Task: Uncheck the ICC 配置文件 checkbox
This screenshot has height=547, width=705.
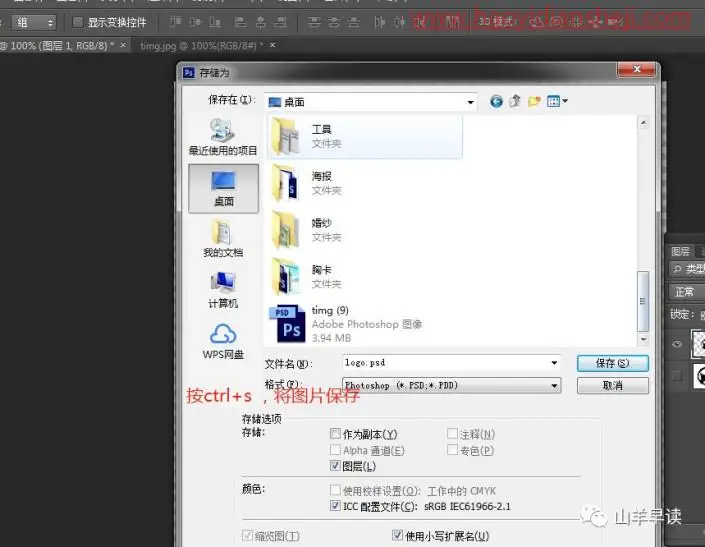Action: coord(335,506)
